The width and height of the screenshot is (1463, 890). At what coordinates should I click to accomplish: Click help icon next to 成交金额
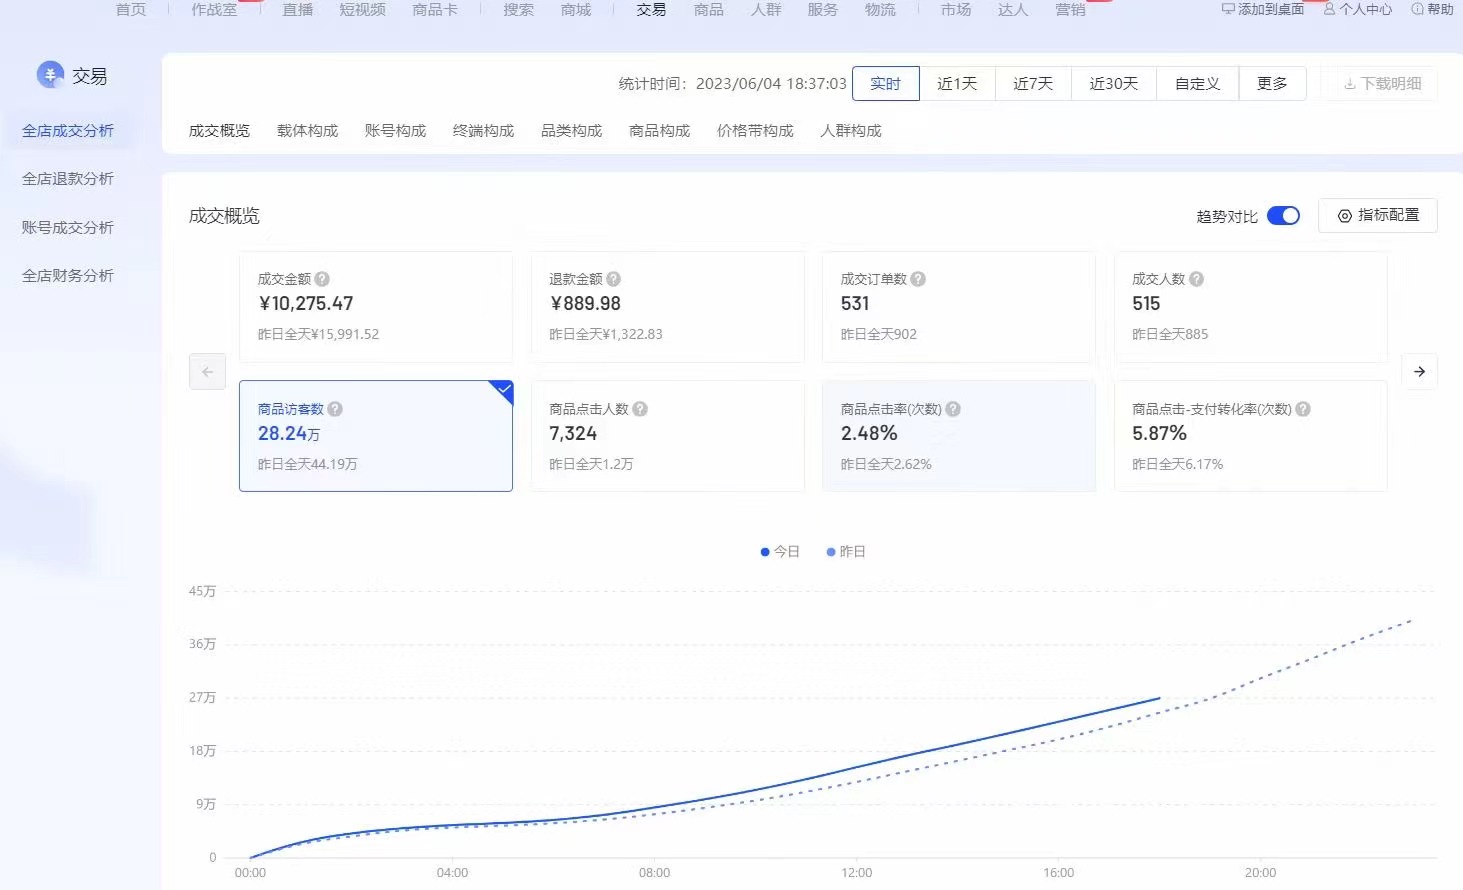[322, 279]
